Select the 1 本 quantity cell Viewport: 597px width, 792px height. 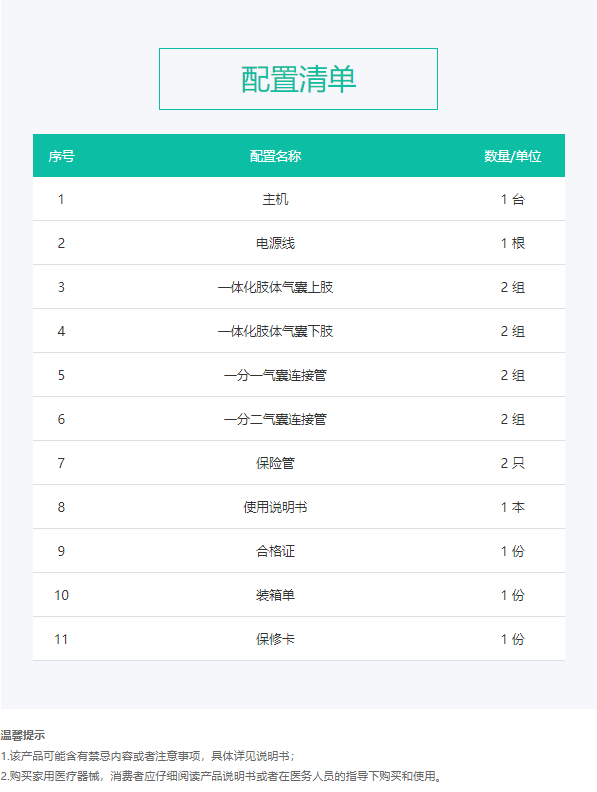[x=513, y=507]
